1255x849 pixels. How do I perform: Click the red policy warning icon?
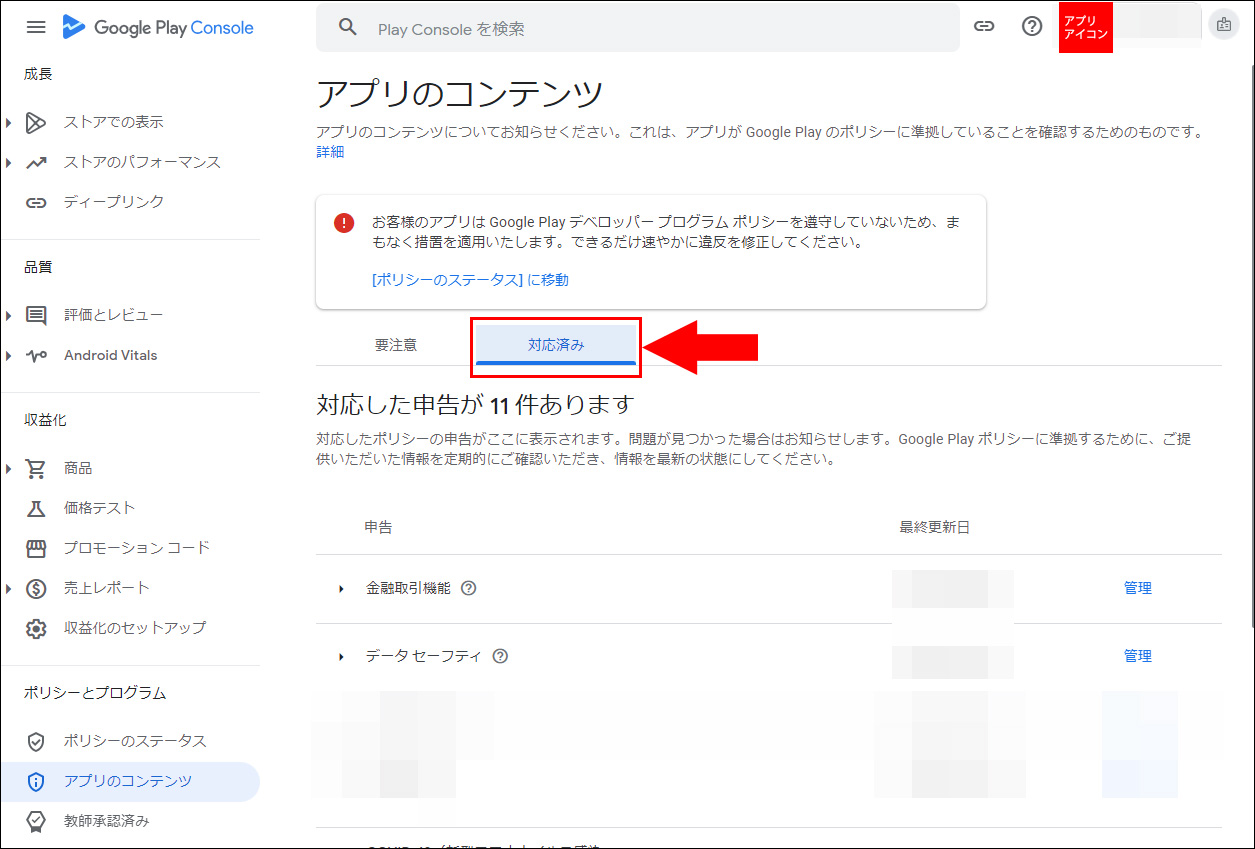tap(344, 223)
